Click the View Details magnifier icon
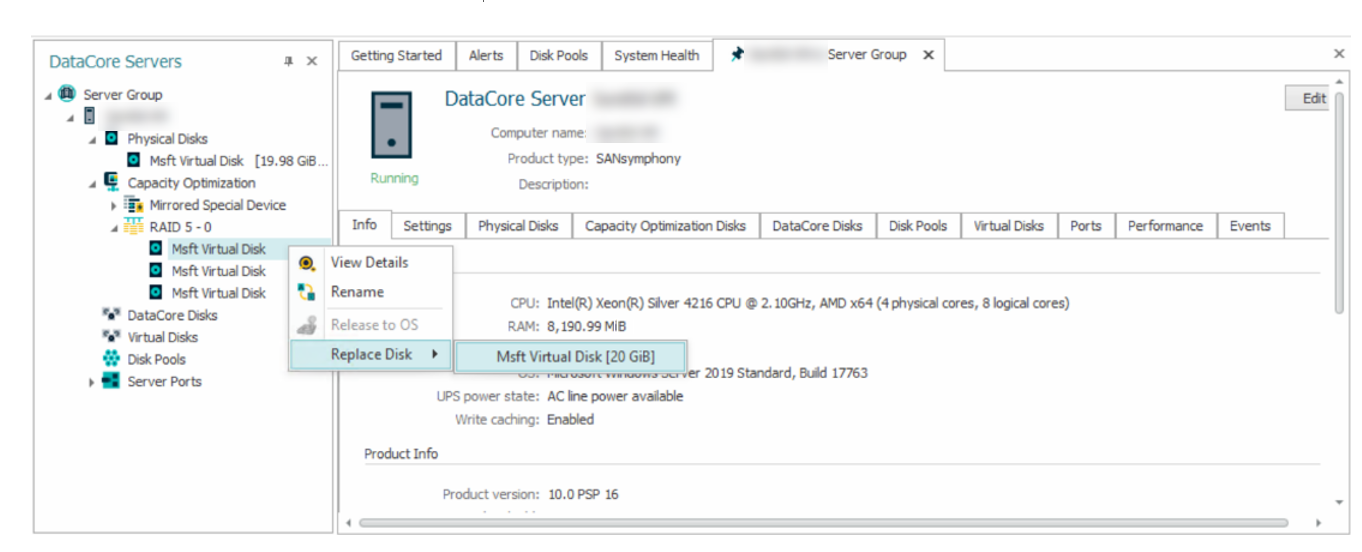This screenshot has width=1362, height=552. pos(308,263)
